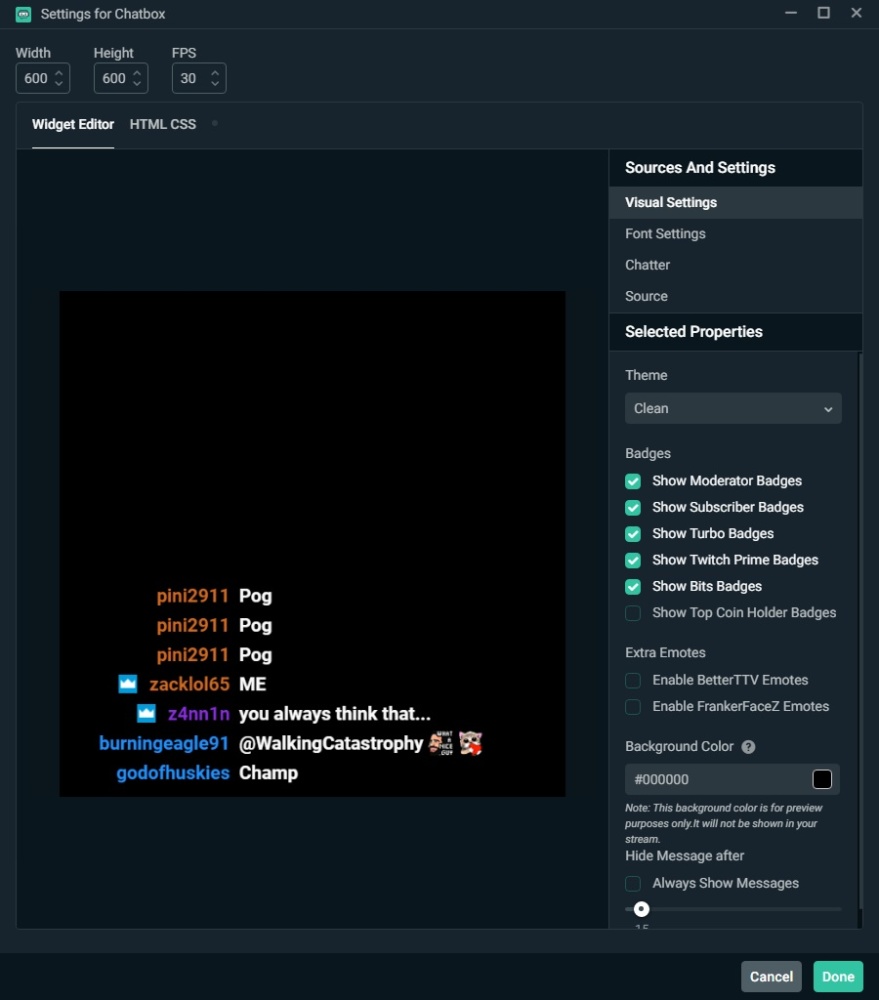879x1000 pixels.
Task: Click username z4nn1n in preview
Action: pos(199,714)
